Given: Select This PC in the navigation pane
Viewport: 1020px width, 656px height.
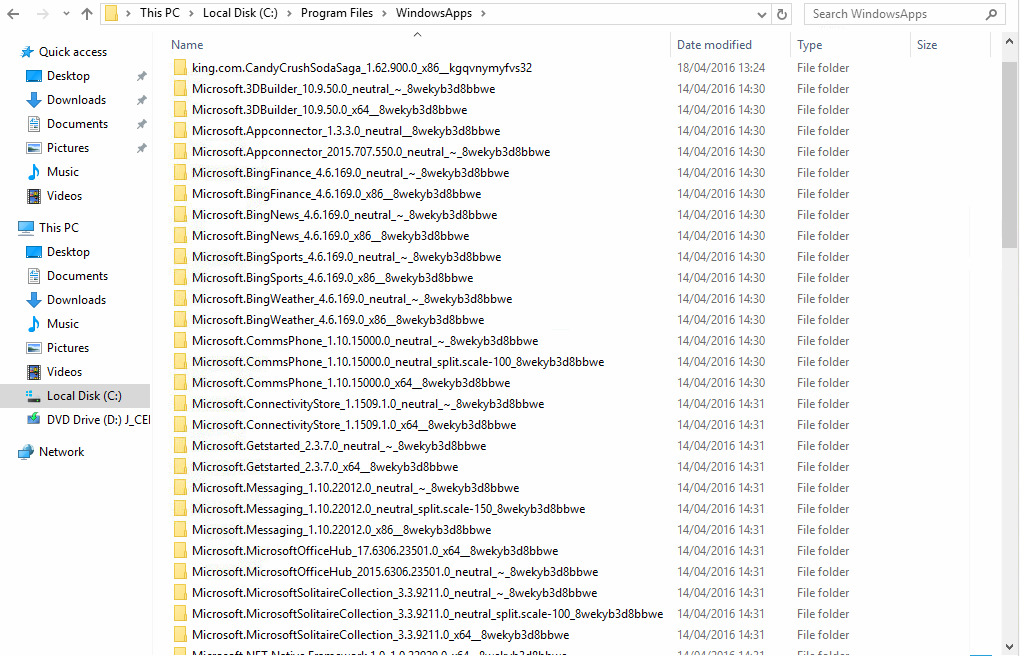Looking at the screenshot, I should pos(59,228).
